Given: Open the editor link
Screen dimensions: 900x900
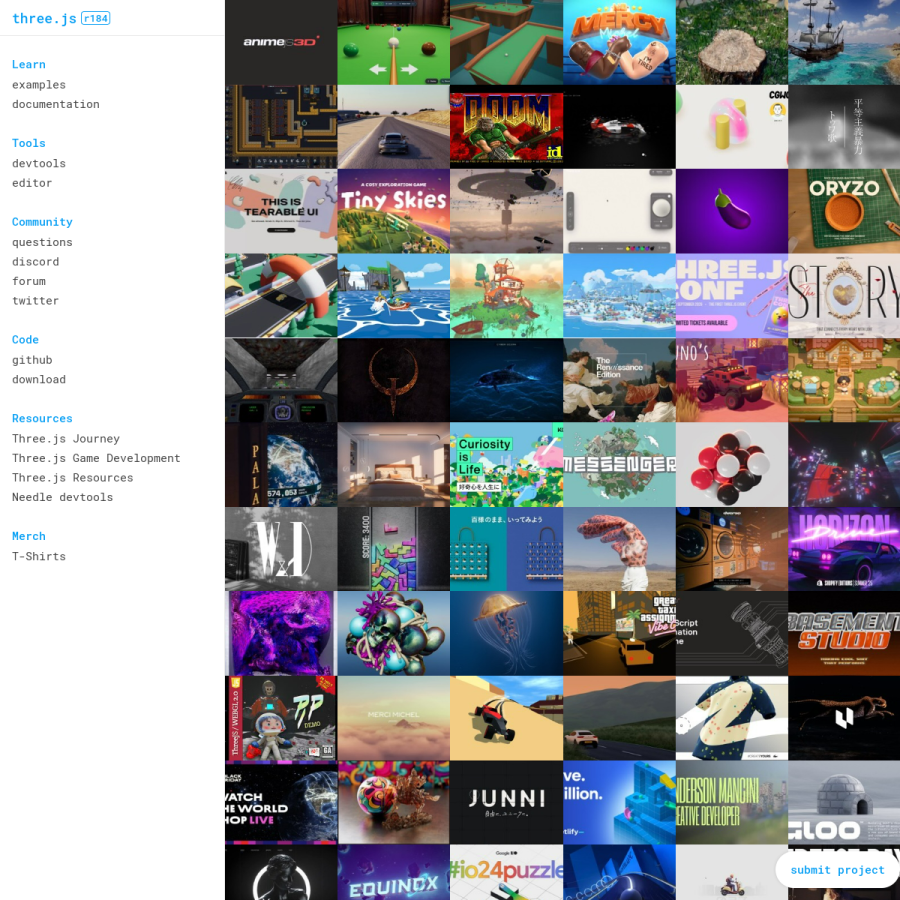Looking at the screenshot, I should click(x=32, y=183).
